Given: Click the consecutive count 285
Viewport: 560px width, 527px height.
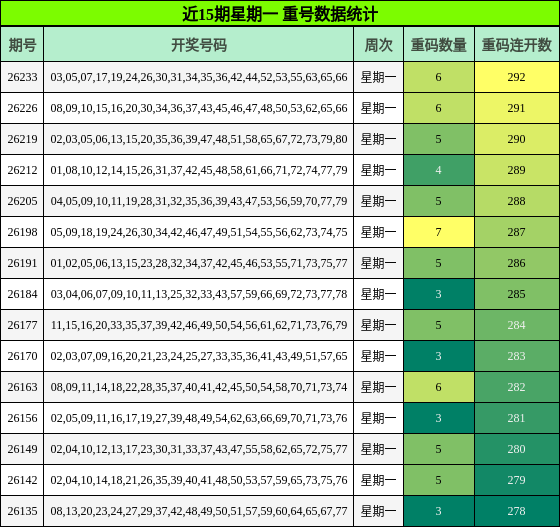Looking at the screenshot, I should 517,294.
